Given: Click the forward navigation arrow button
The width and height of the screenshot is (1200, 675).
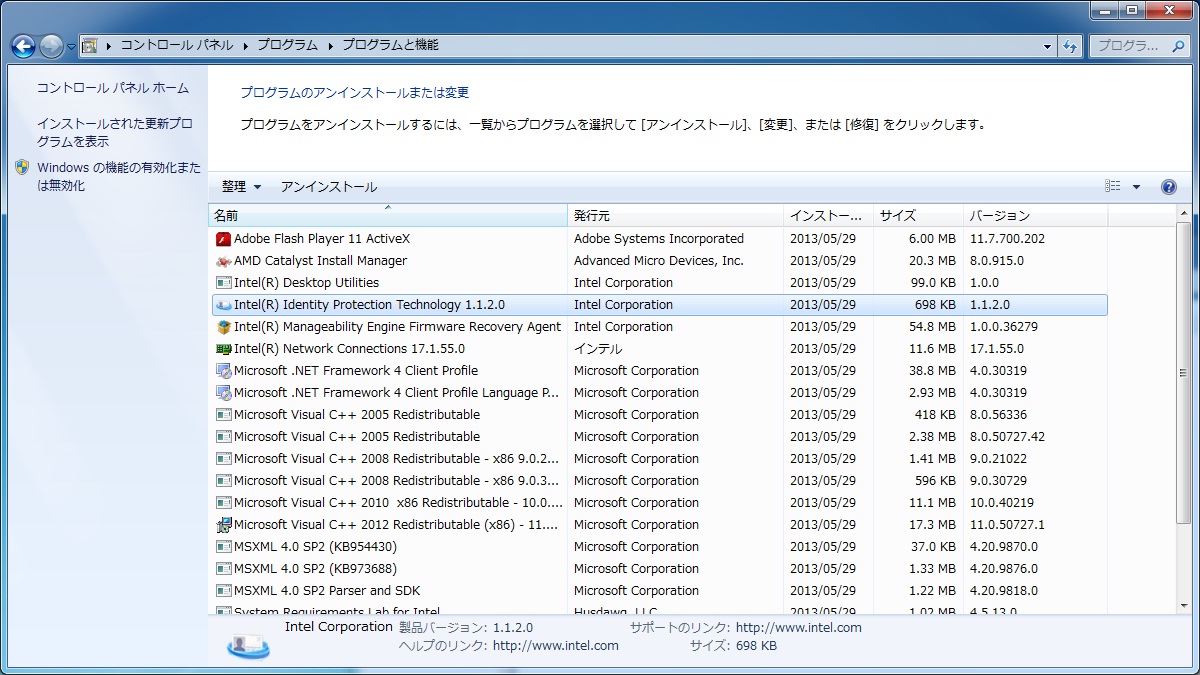Looking at the screenshot, I should click(51, 46).
